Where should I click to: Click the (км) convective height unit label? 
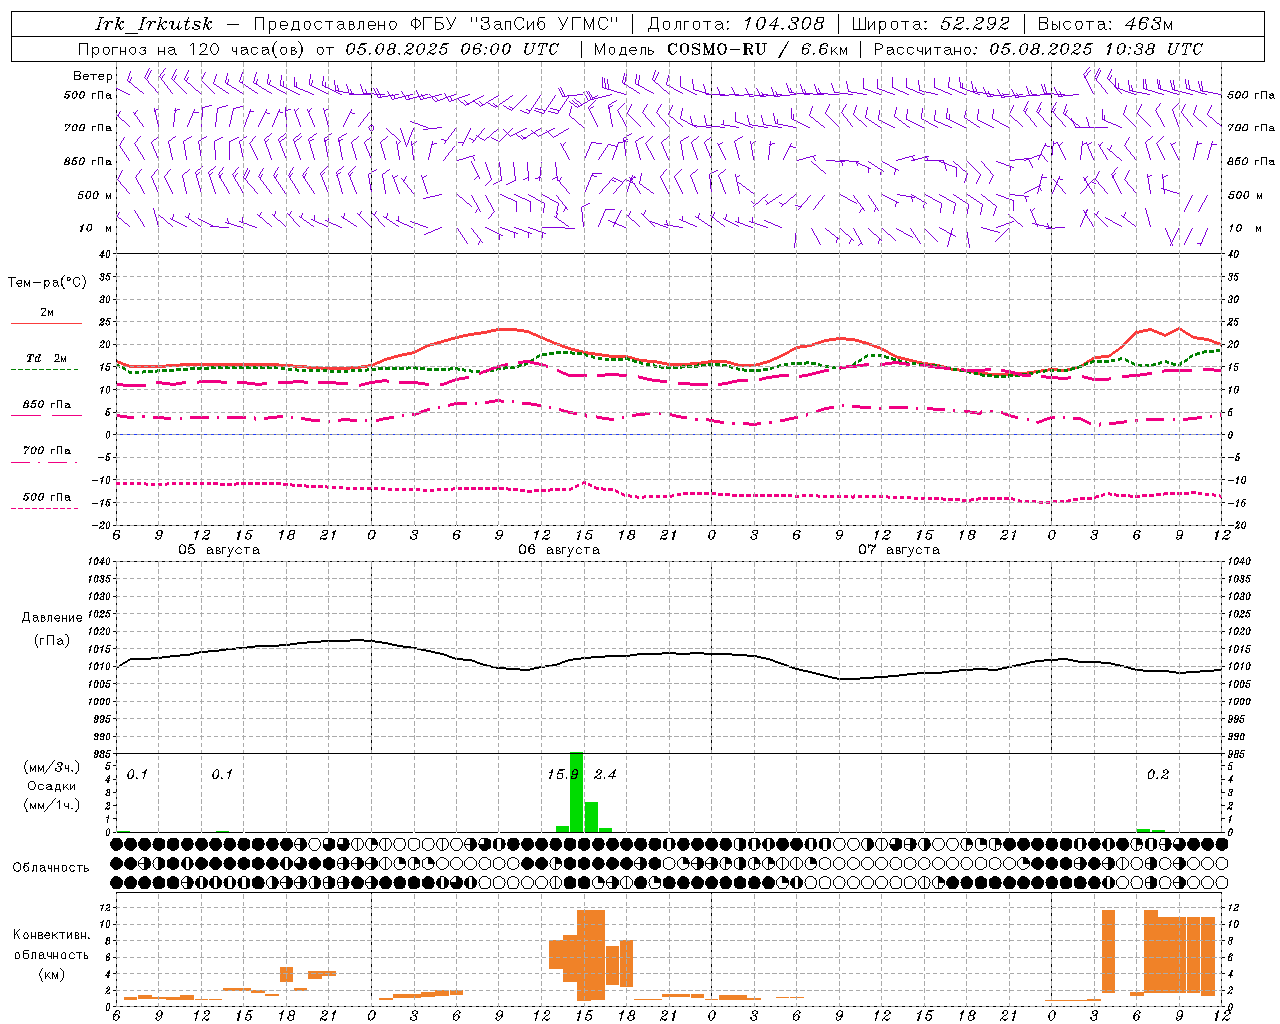click(x=51, y=974)
